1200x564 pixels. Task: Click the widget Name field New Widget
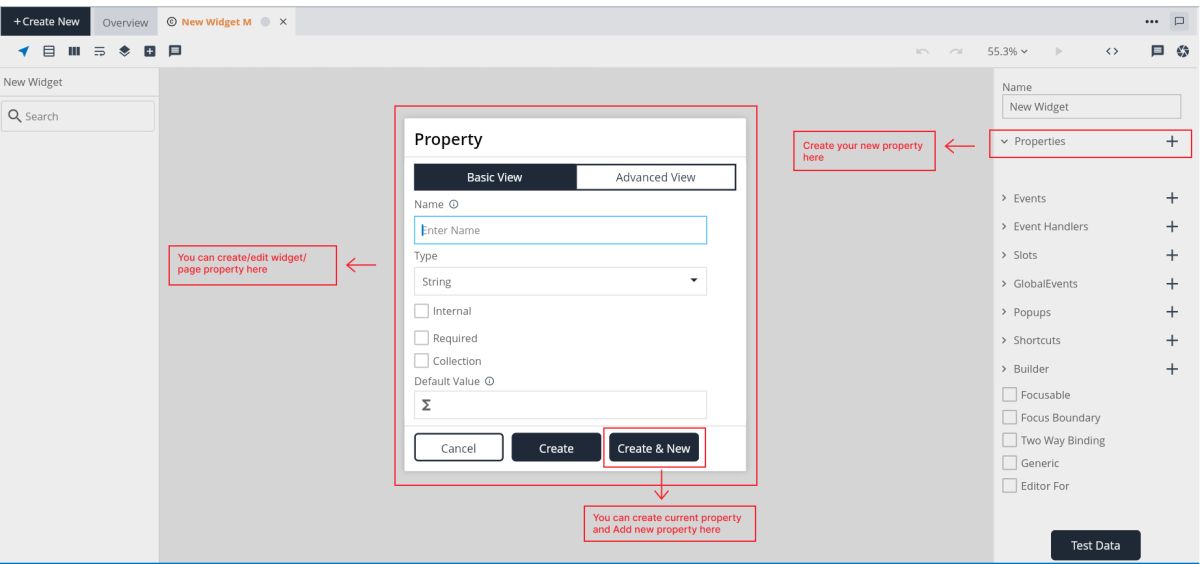pos(1091,107)
